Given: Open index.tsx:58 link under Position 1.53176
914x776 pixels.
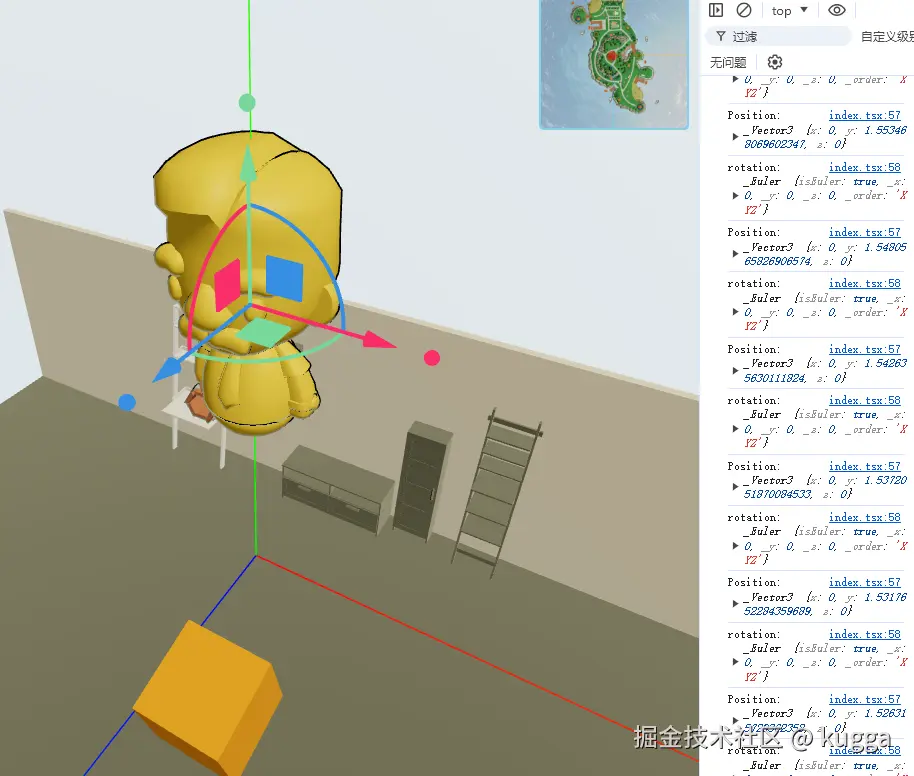Looking at the screenshot, I should tap(864, 634).
